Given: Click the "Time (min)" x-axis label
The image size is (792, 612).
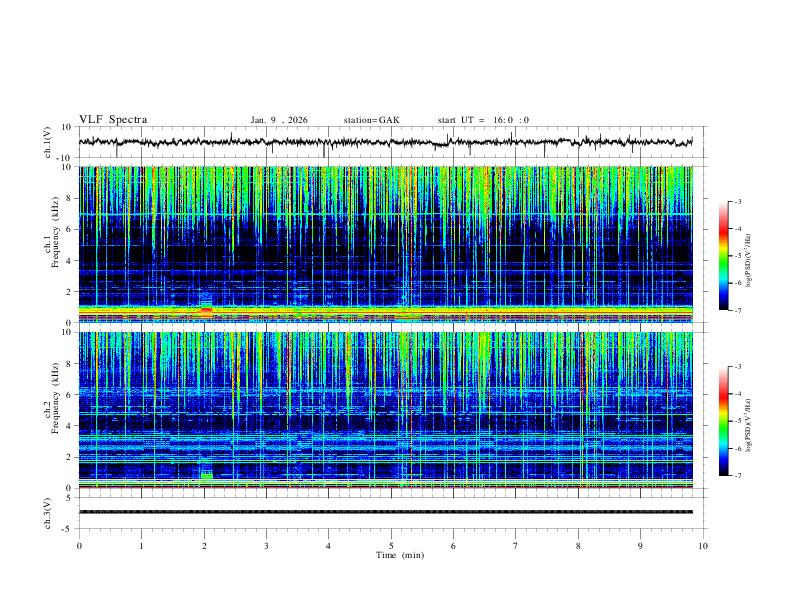Looking at the screenshot, I should 400,555.
